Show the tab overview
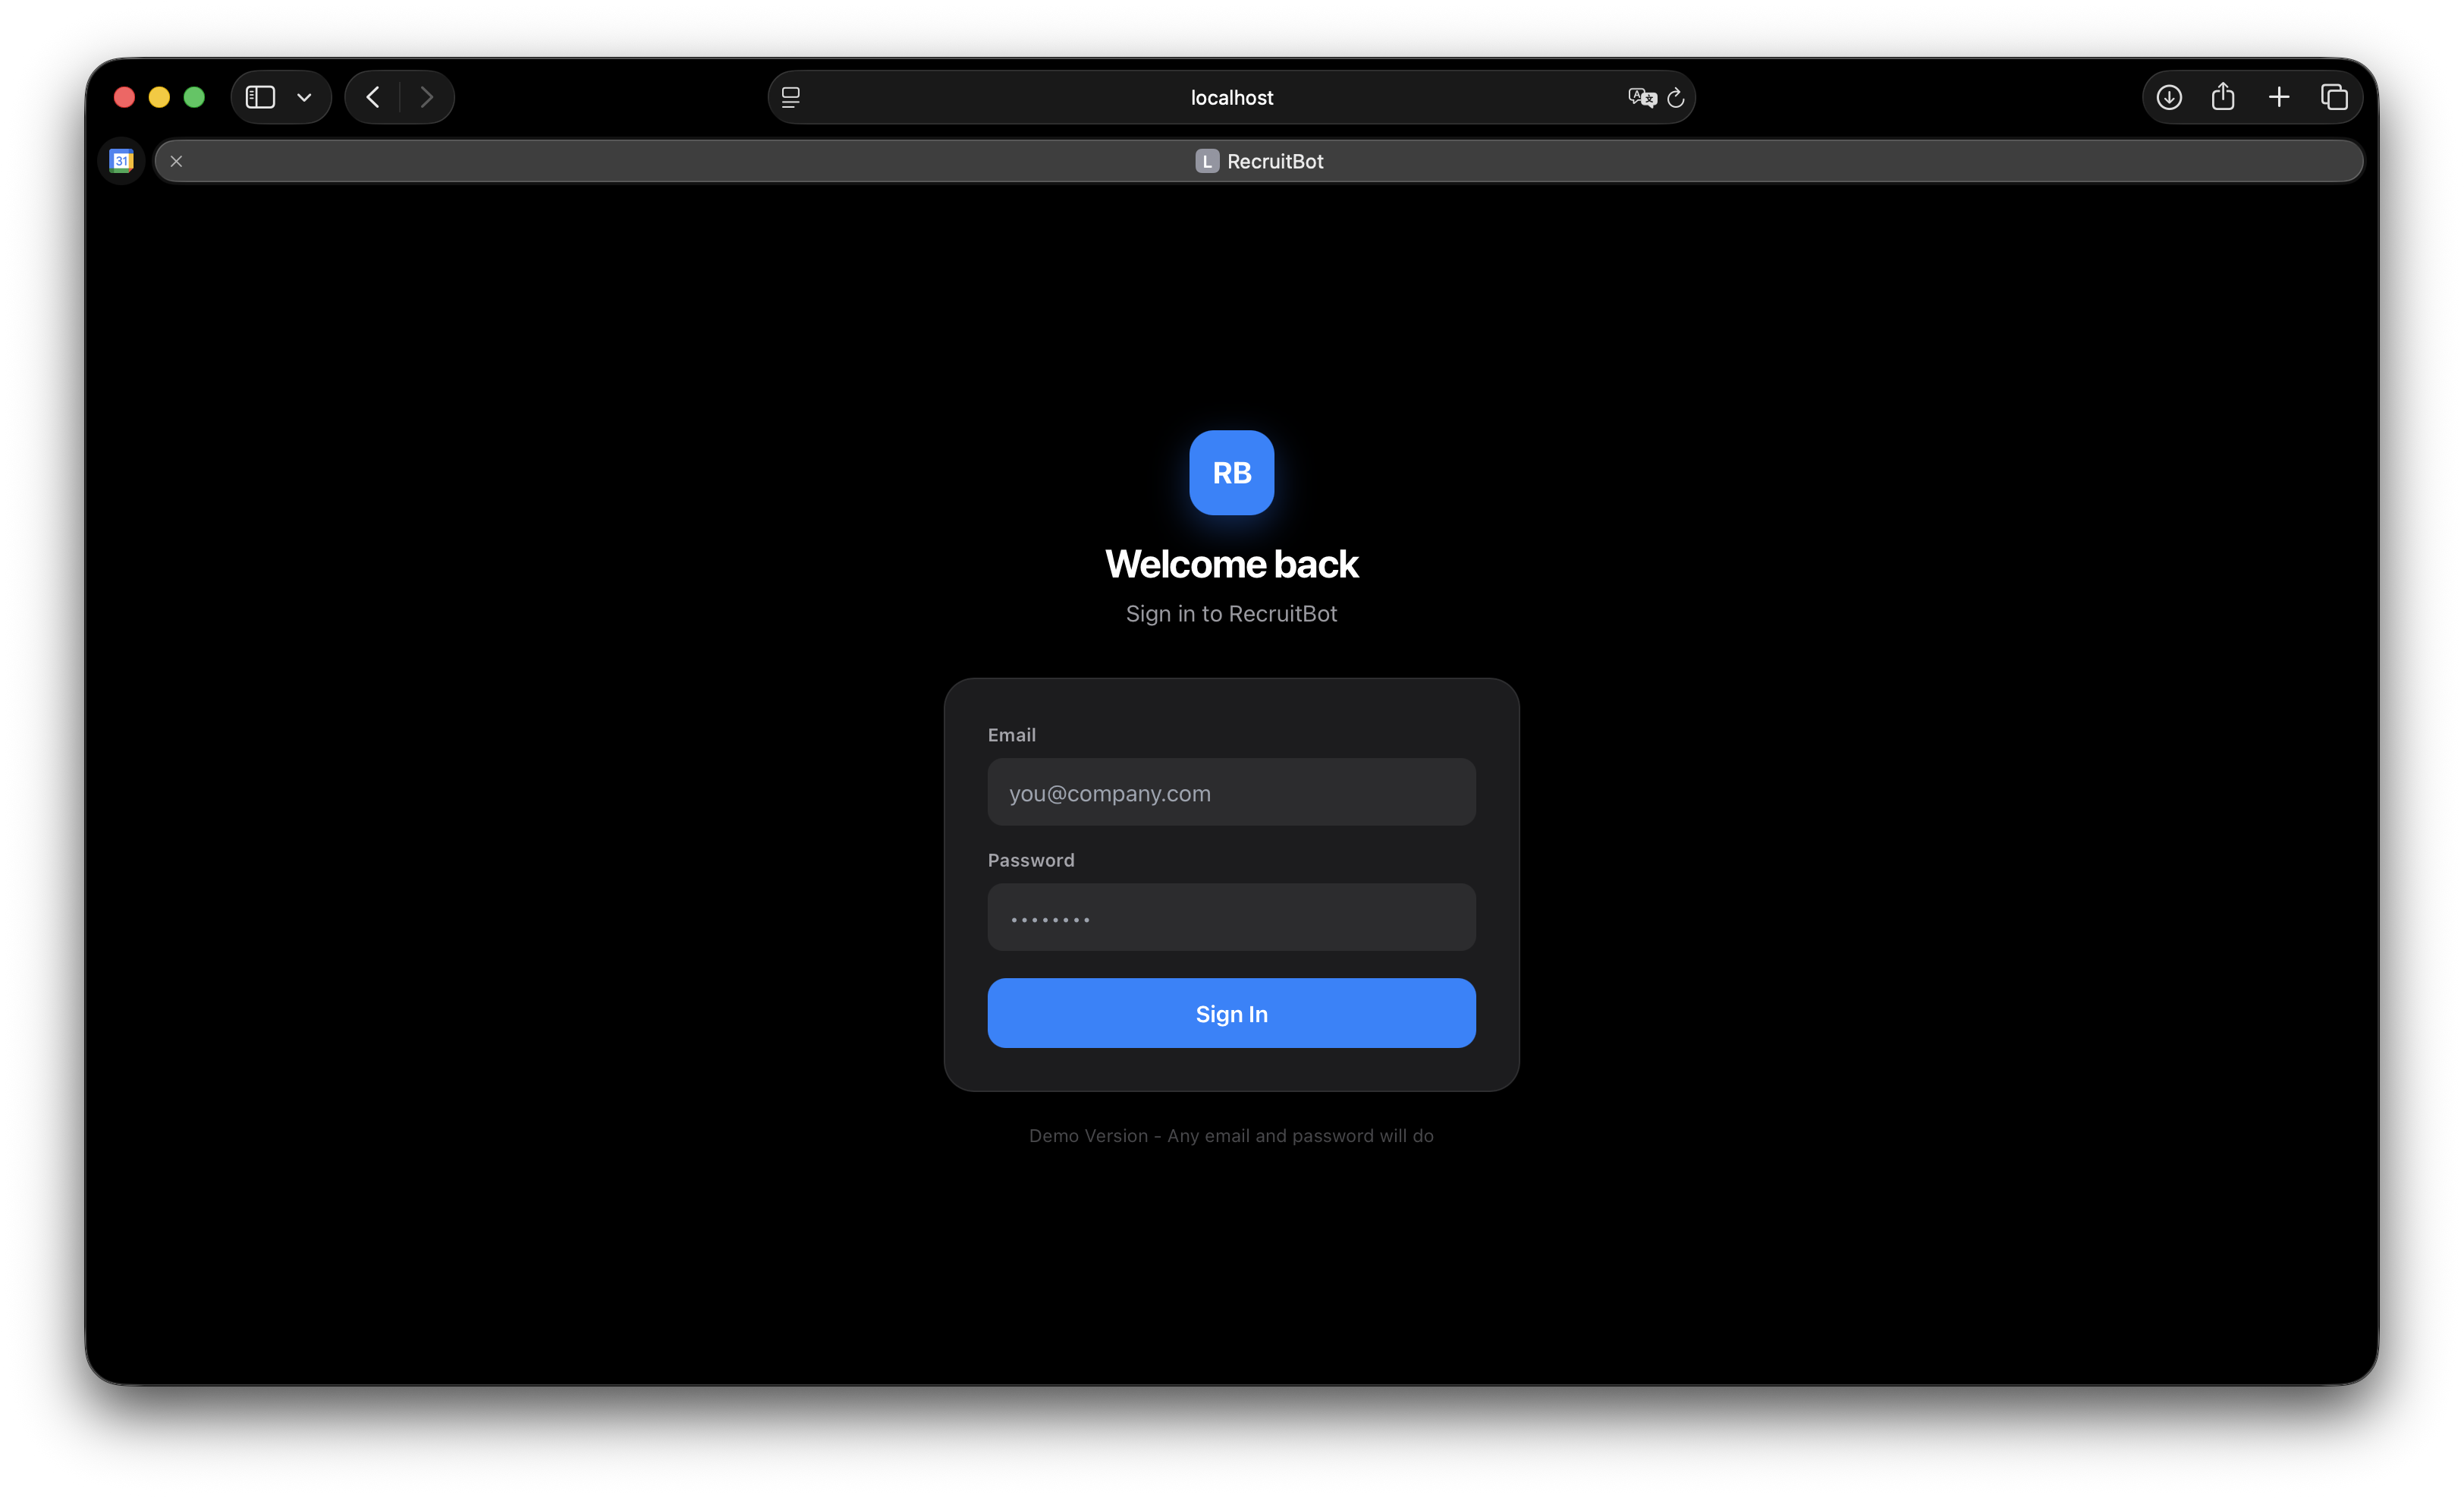 tap(2335, 97)
